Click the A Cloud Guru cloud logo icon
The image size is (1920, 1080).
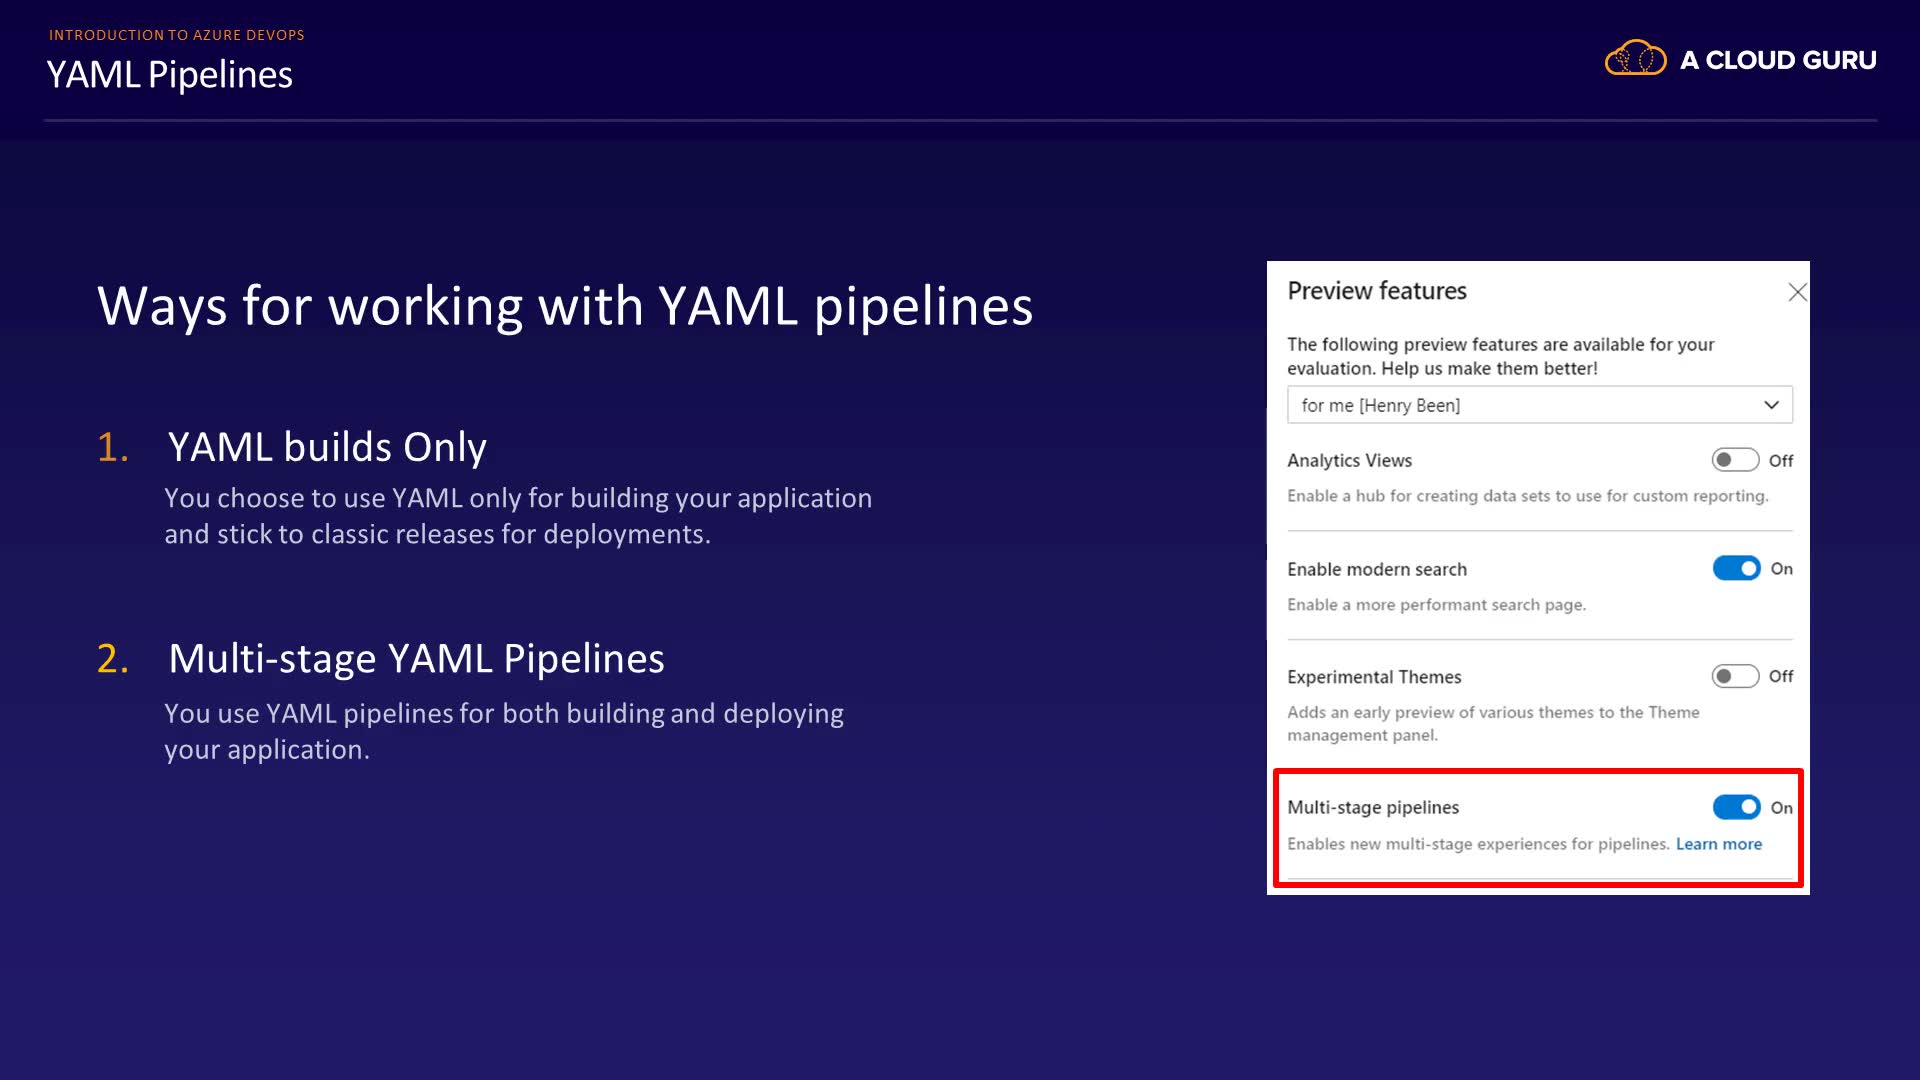[x=1635, y=59]
